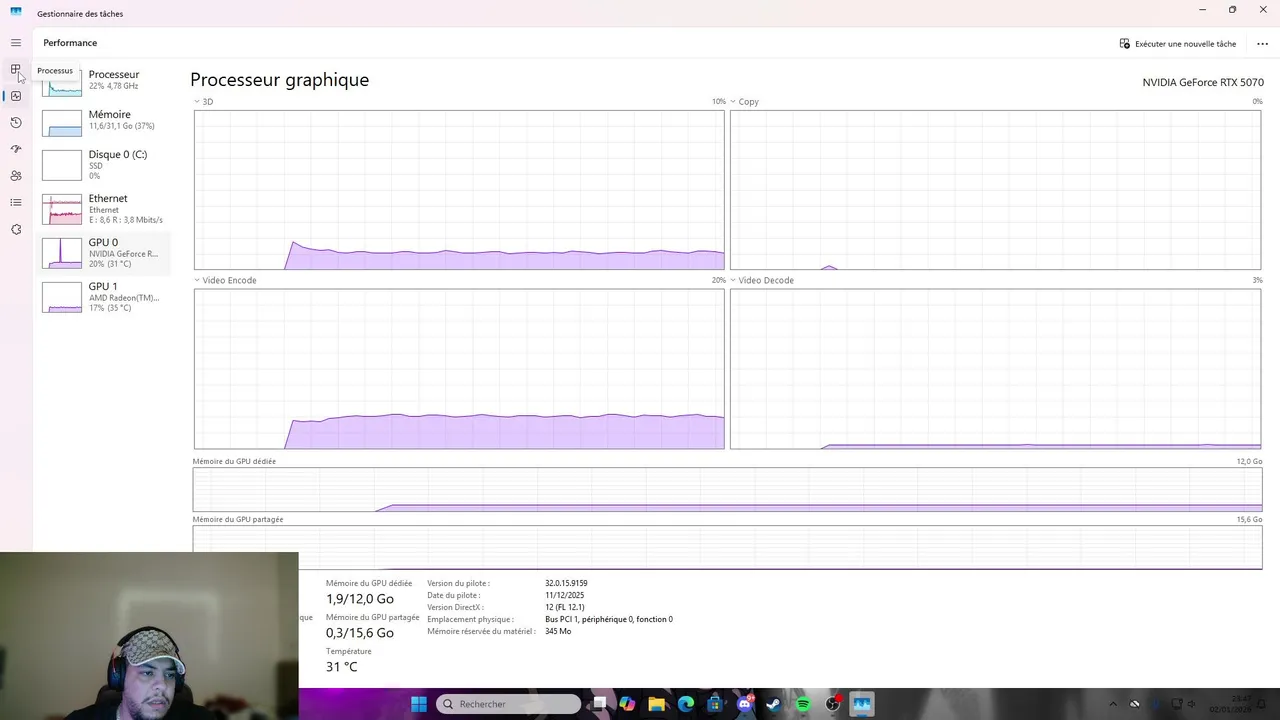The width and height of the screenshot is (1280, 720).
Task: Select the Processeur performance entry
Action: click(105, 79)
